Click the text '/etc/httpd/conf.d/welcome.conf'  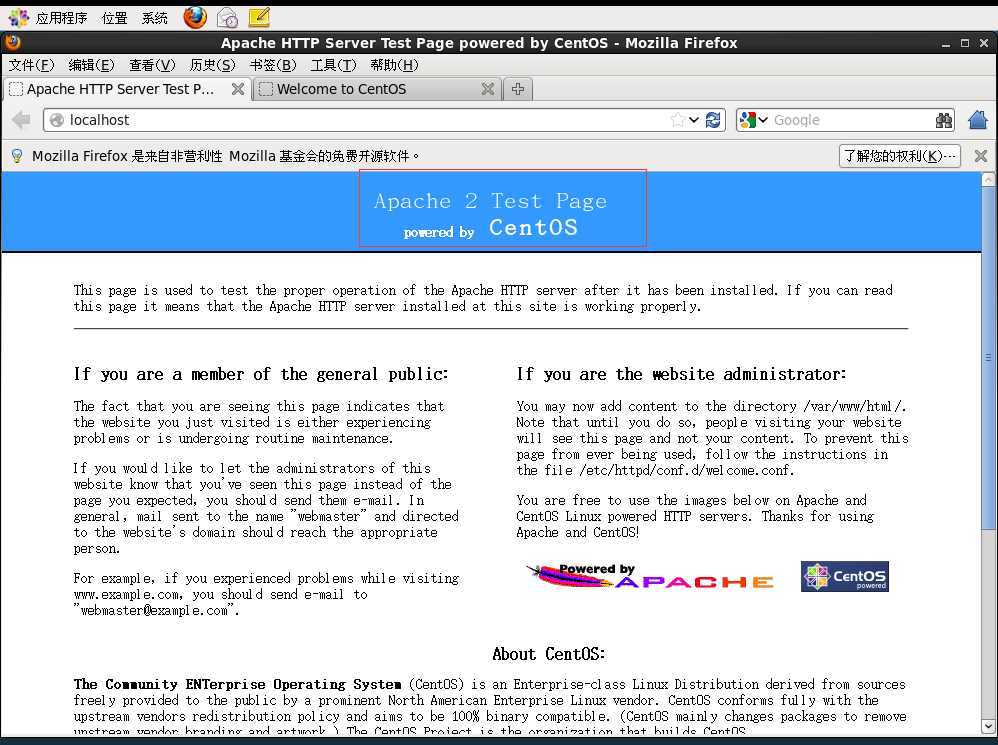(684, 470)
